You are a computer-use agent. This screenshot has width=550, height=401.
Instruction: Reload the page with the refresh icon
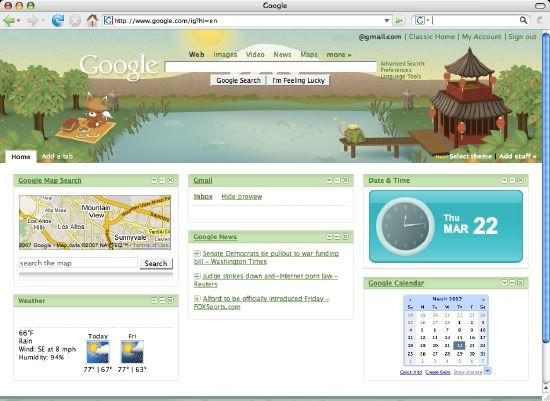(x=58, y=20)
